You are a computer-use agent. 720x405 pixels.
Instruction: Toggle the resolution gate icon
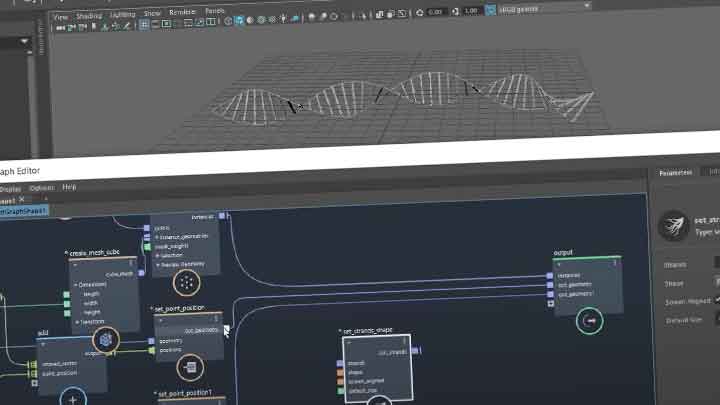click(167, 24)
